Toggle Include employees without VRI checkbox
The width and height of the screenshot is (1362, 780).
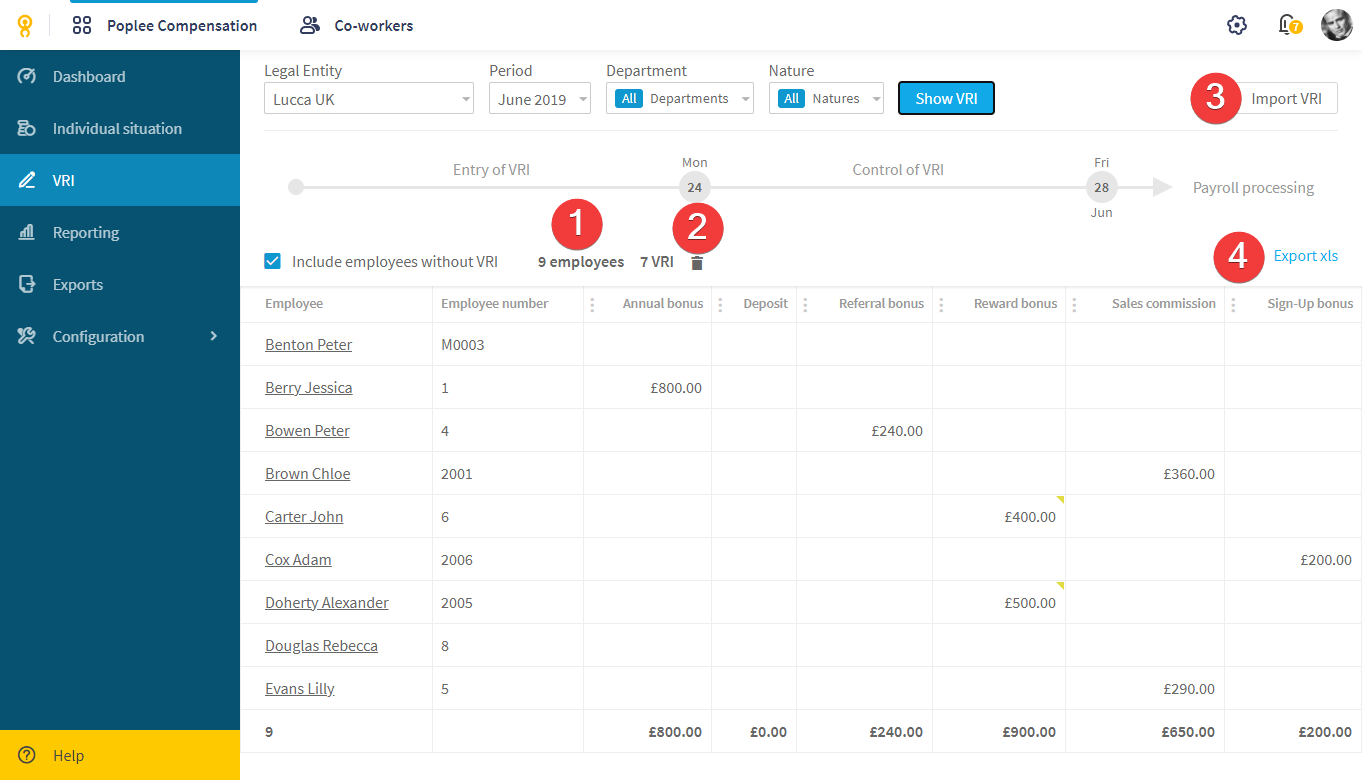[x=272, y=261]
